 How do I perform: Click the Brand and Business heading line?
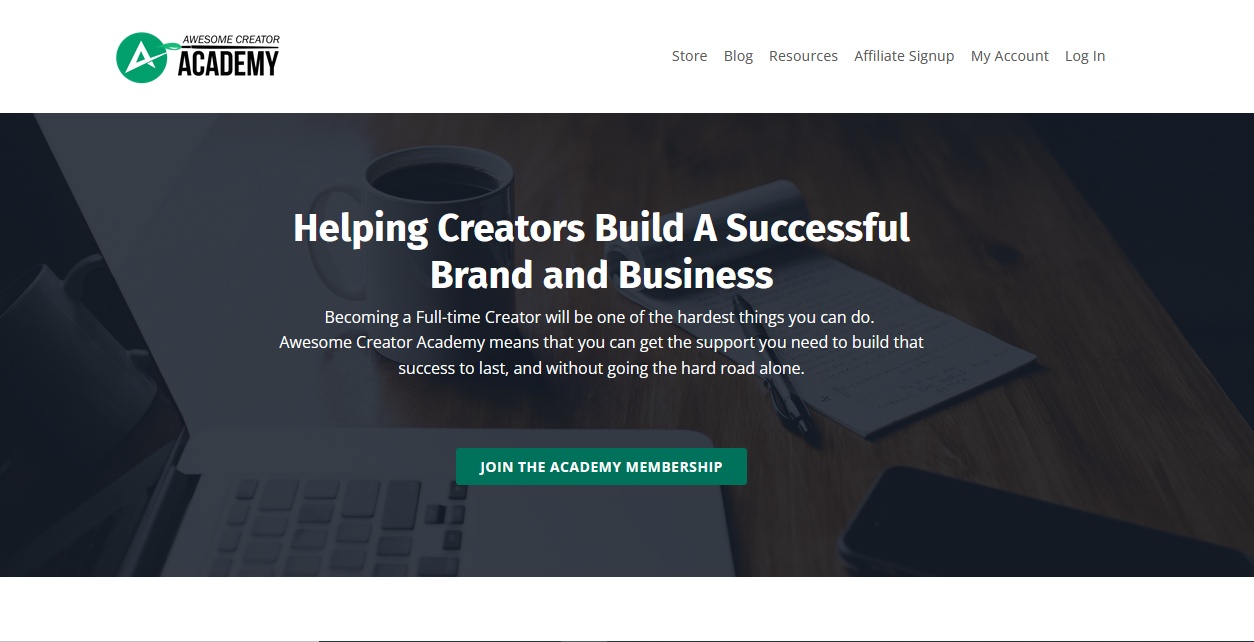[601, 274]
